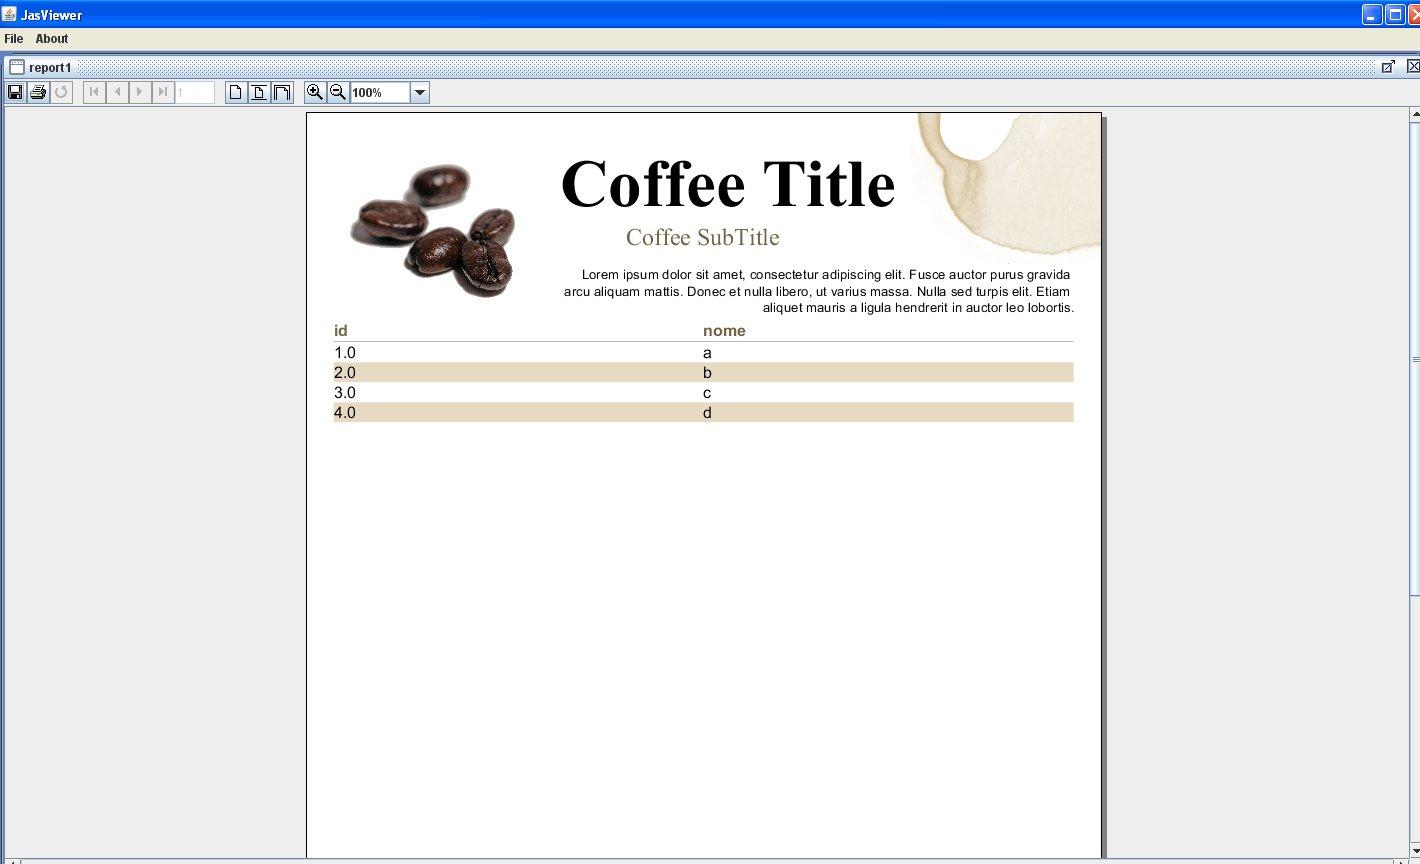Click the coffee beans image
This screenshot has width=1420, height=864.
(433, 231)
